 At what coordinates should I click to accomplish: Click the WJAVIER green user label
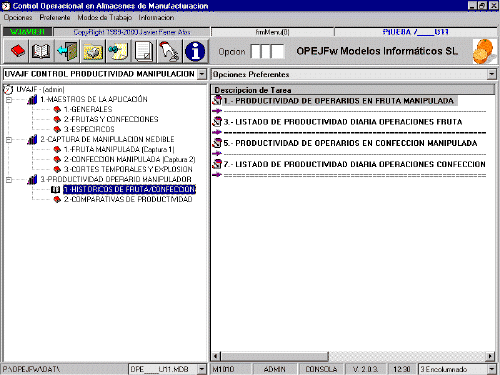click(x=28, y=32)
